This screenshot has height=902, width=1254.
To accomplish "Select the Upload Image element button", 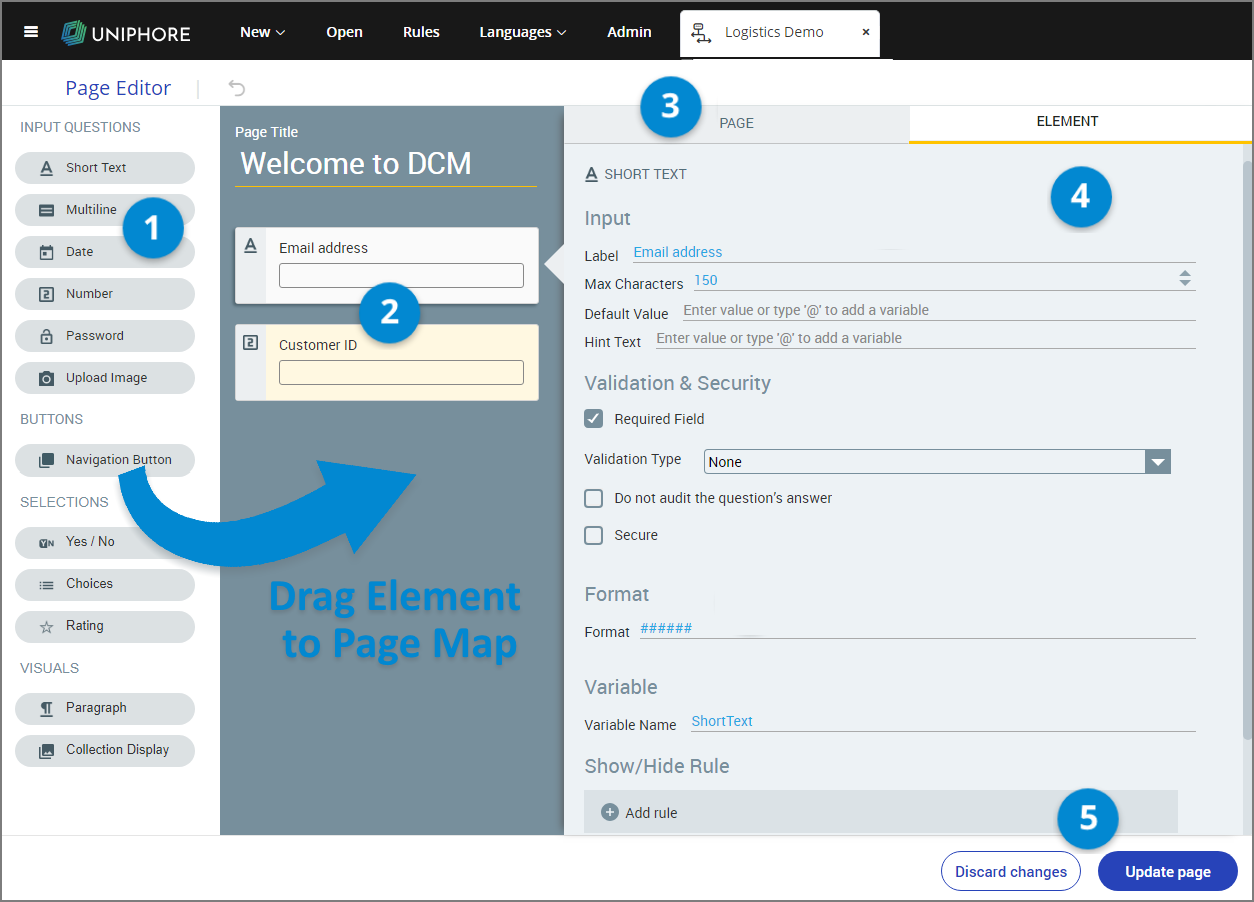I will click(105, 378).
